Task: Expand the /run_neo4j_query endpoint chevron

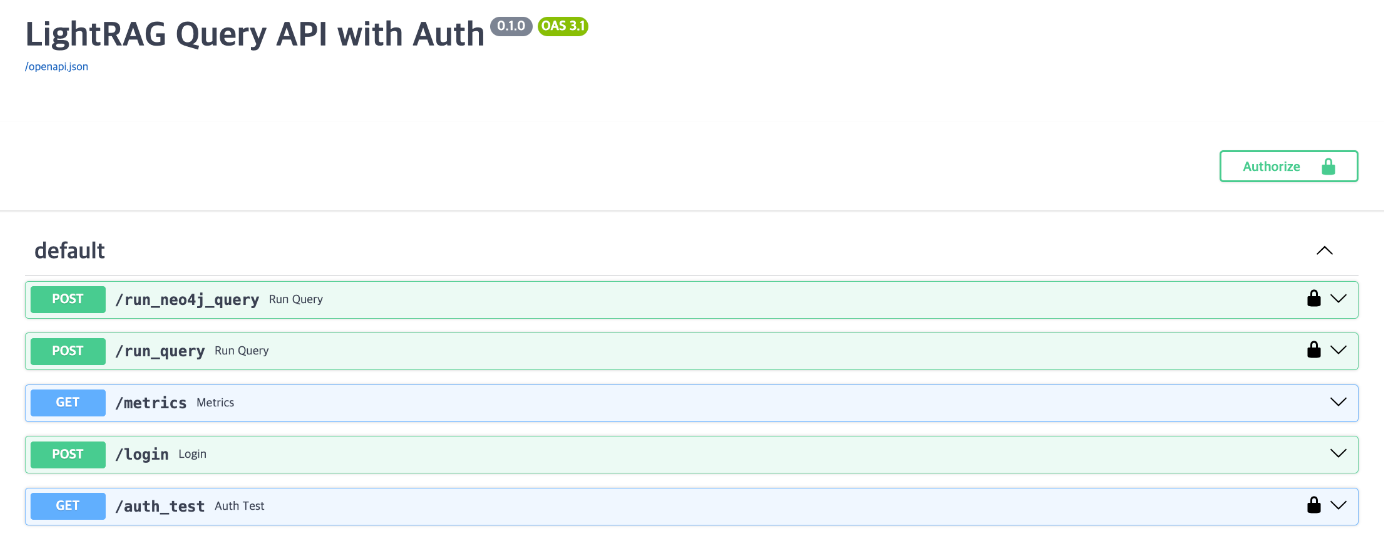Action: coord(1339,298)
